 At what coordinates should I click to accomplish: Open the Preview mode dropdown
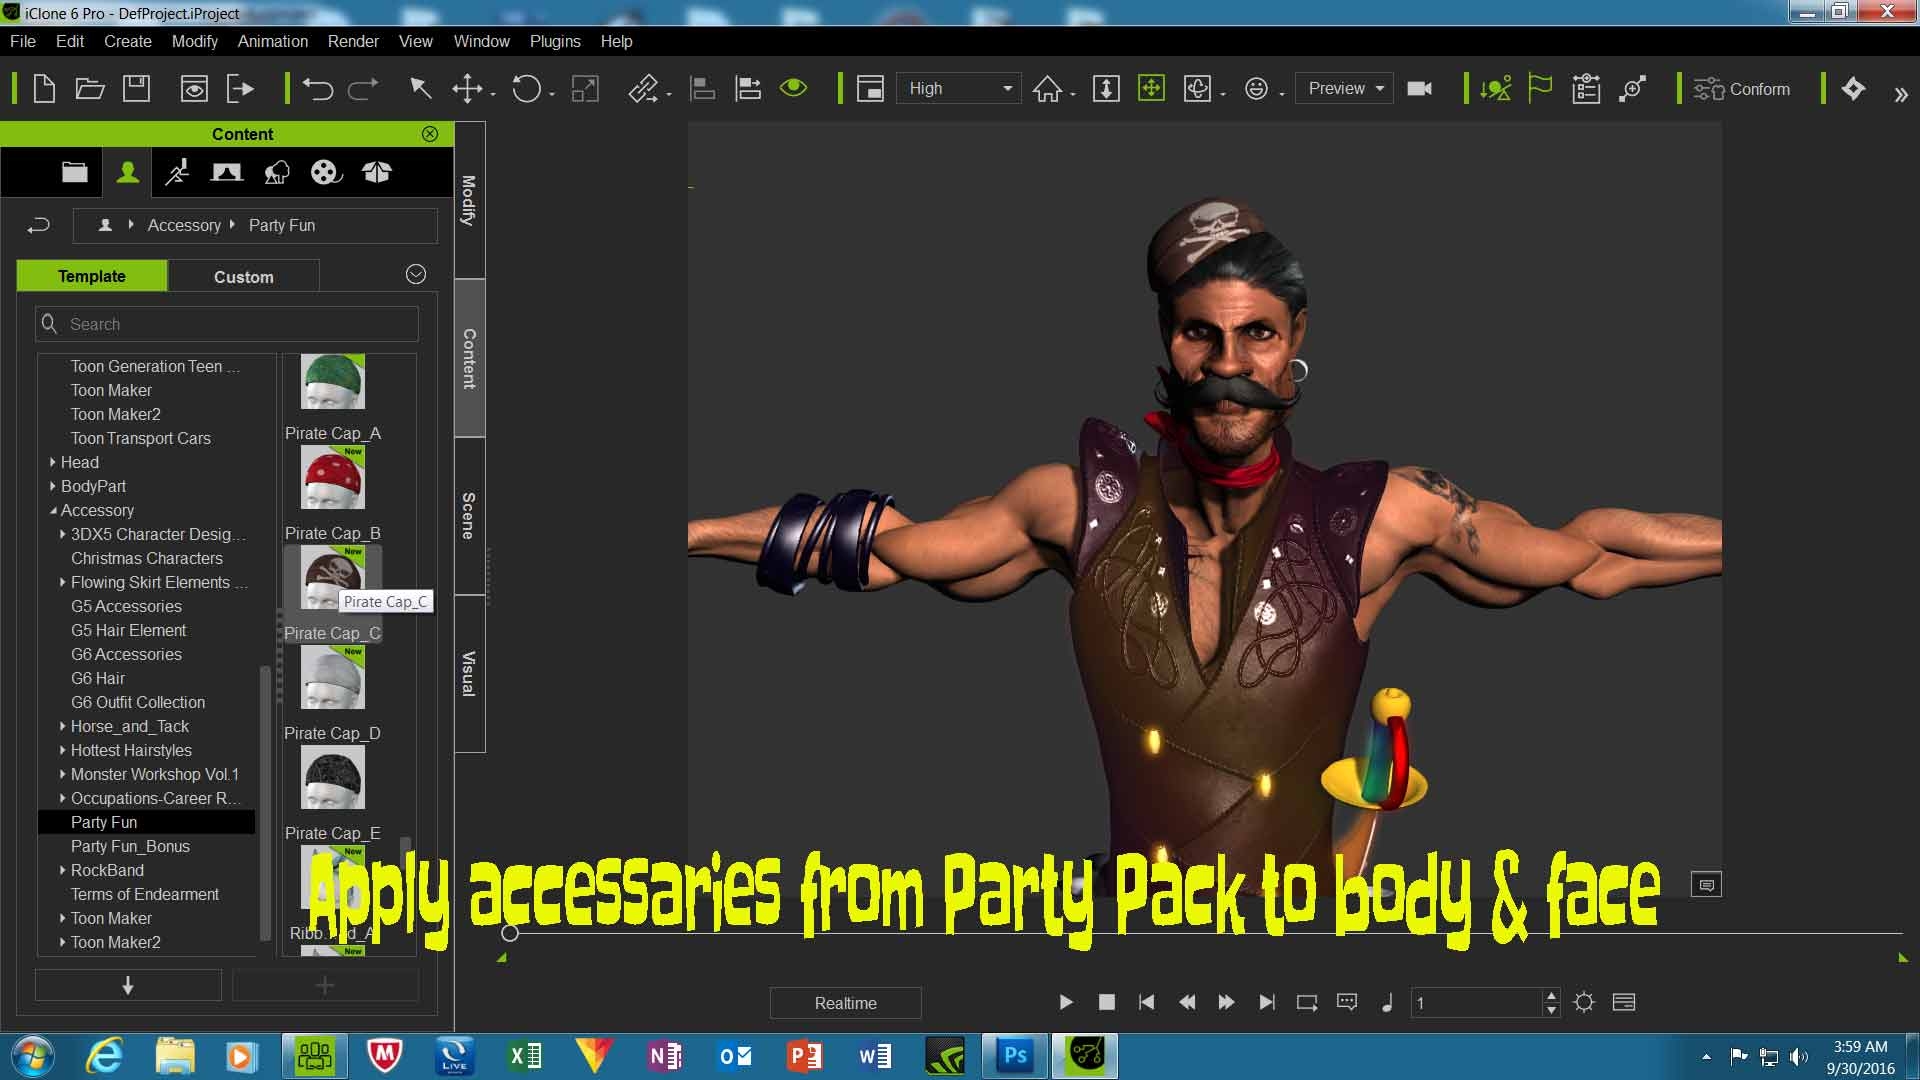pyautogui.click(x=1344, y=88)
